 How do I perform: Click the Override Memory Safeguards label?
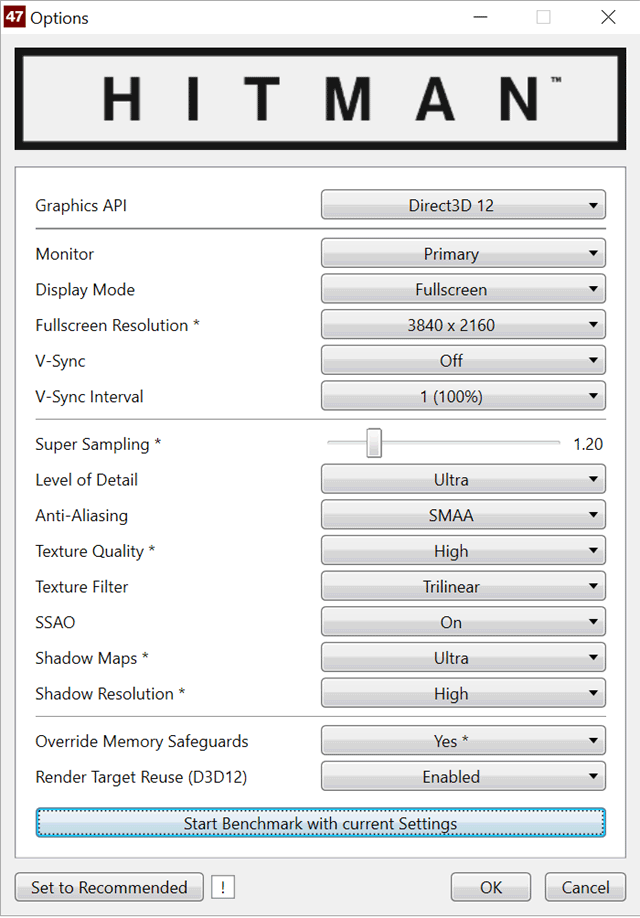[x=142, y=741]
